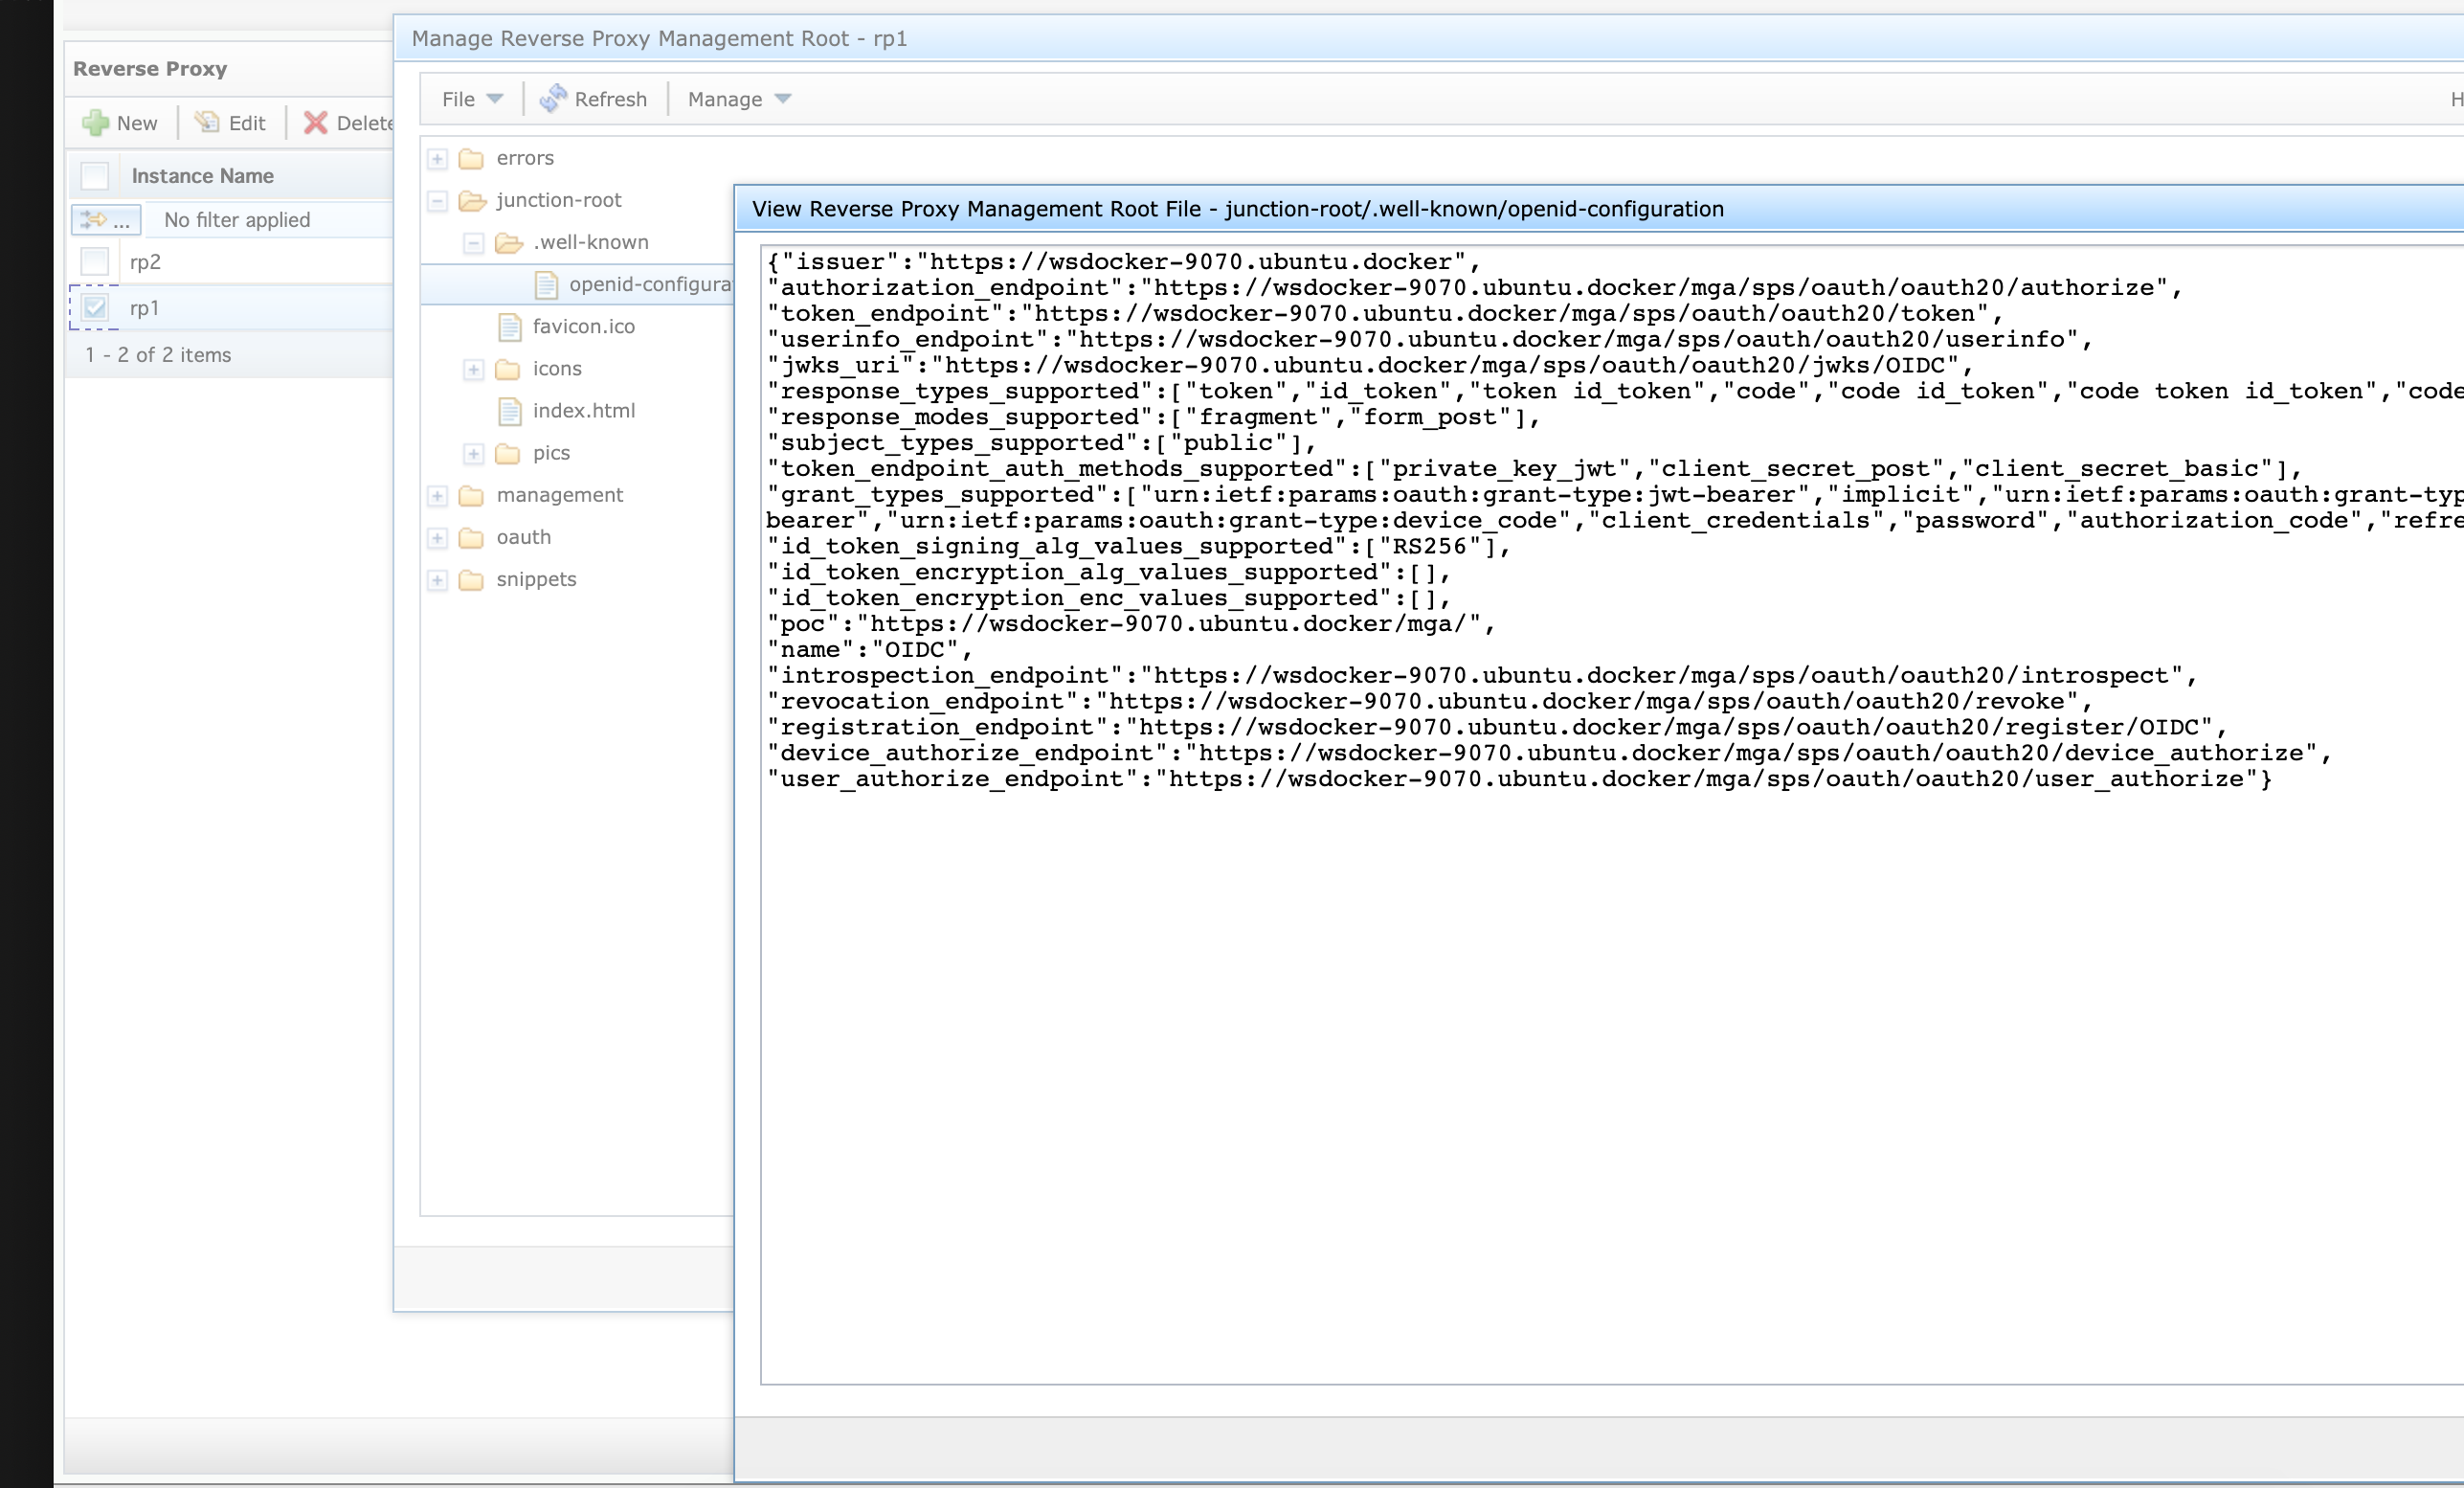Toggle the select-all Instance Name checkbox
Screen dimensions: 2464x1488
[95, 176]
